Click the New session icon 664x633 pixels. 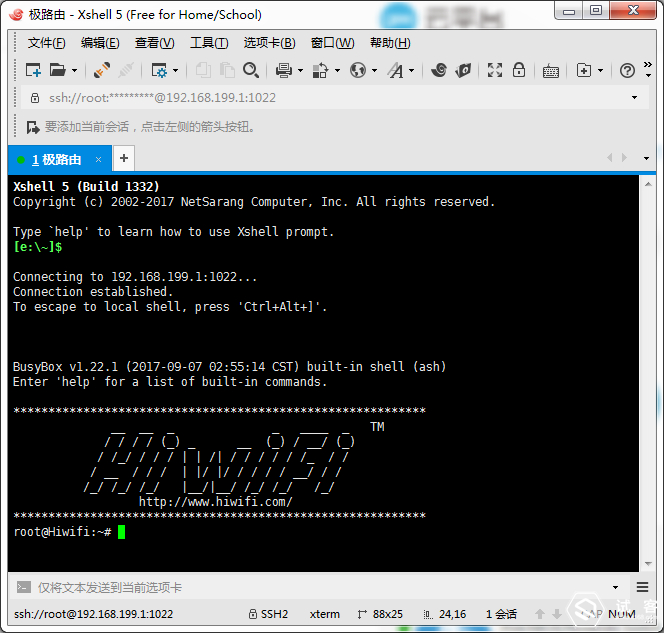[x=33, y=70]
